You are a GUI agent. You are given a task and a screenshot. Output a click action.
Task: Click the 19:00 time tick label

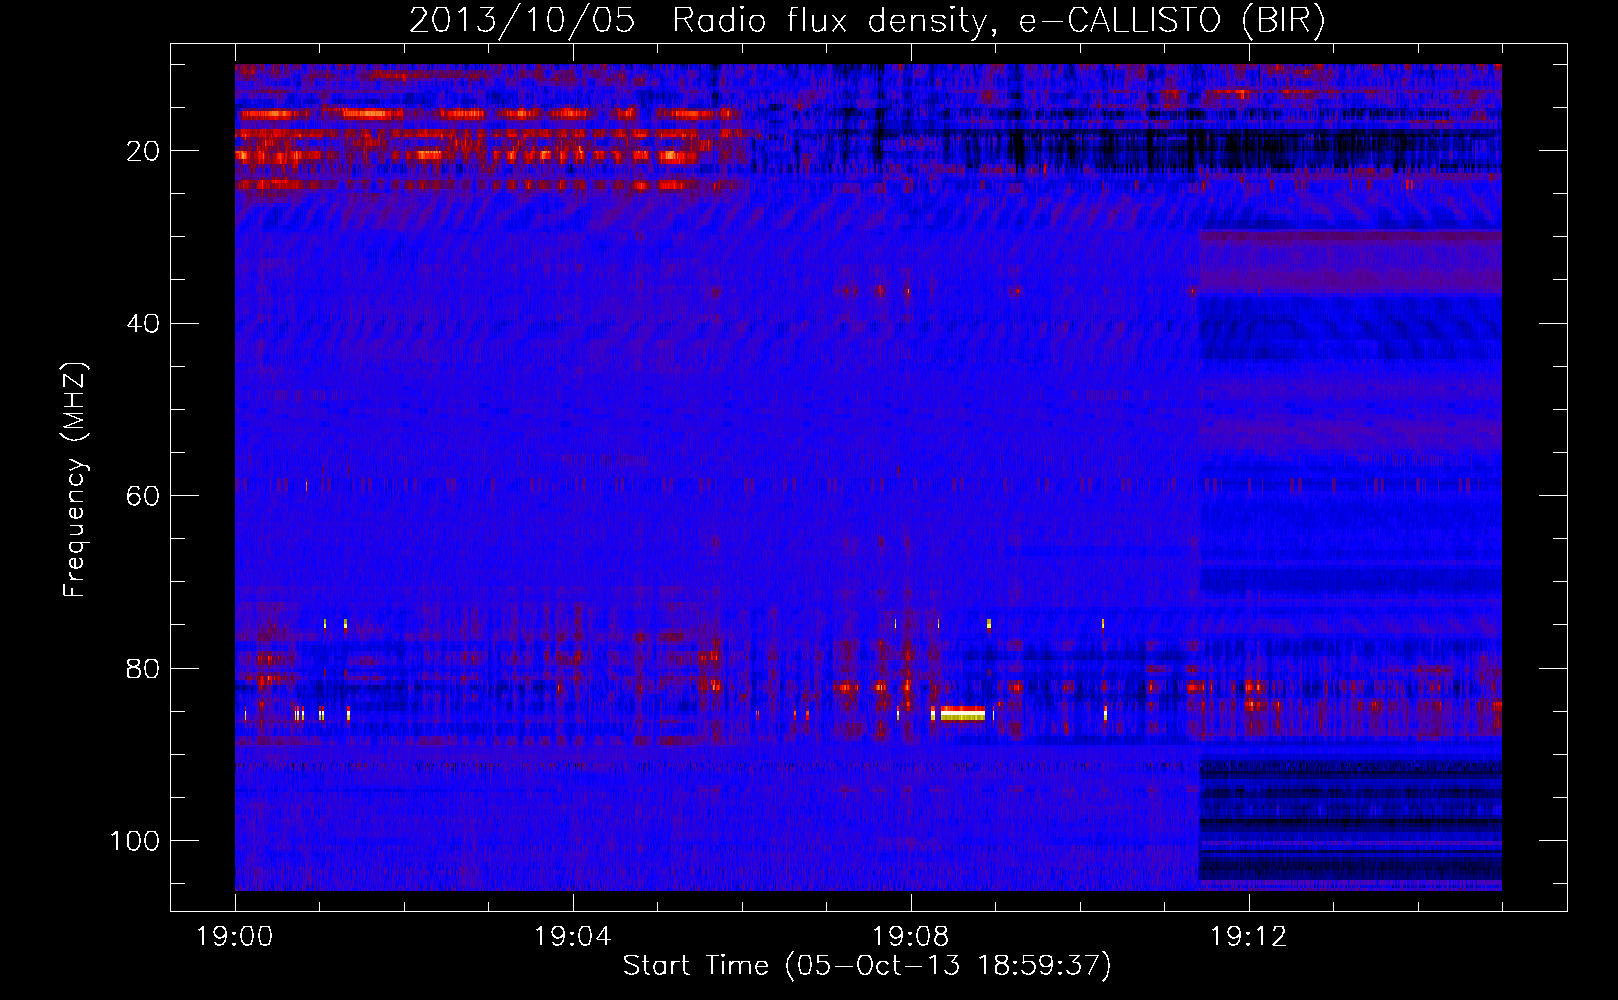tap(235, 937)
